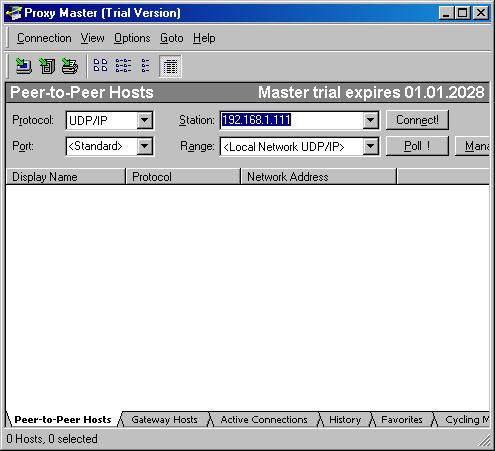This screenshot has height=451, width=495.
Task: Click the connect to host toolbar icon
Action: [x=24, y=66]
